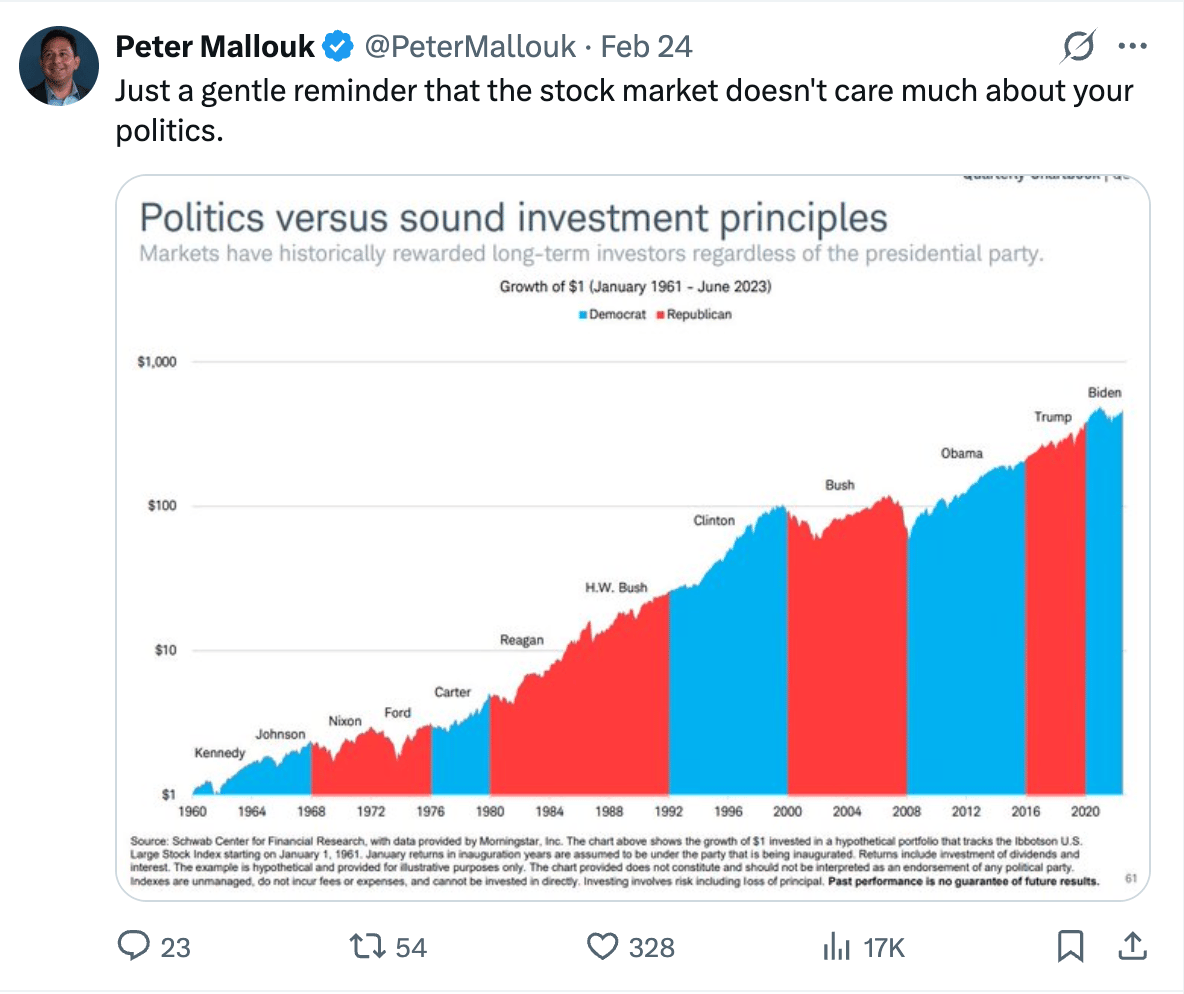This screenshot has width=1184, height=994.
Task: Open the Grok explain icon
Action: 1079,46
